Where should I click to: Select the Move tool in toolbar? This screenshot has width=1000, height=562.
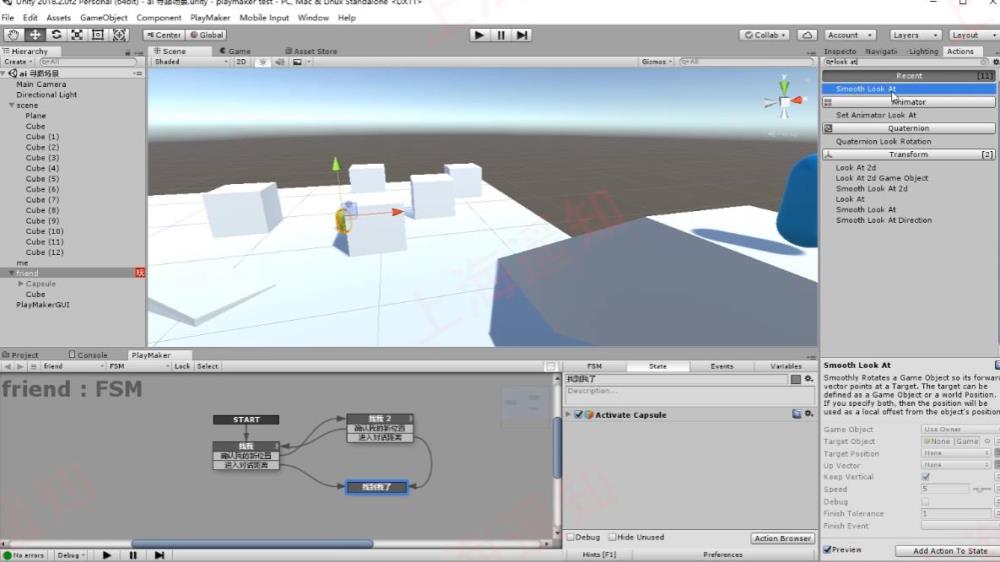34,35
